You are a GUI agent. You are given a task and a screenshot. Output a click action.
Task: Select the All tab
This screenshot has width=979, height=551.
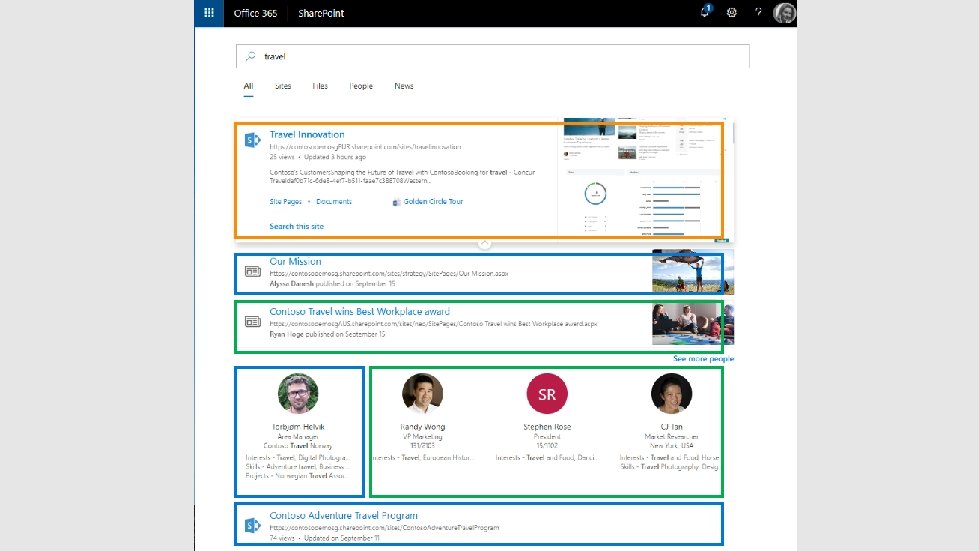click(x=248, y=86)
